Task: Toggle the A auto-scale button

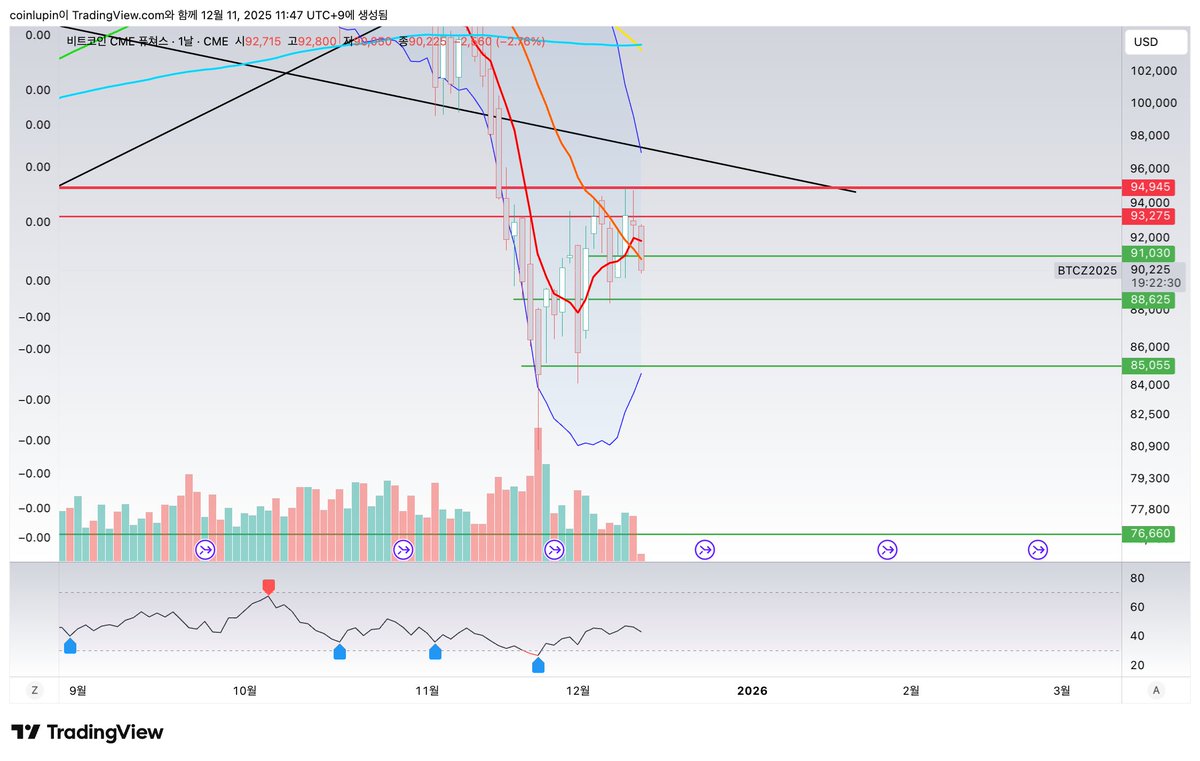Action: point(1156,690)
